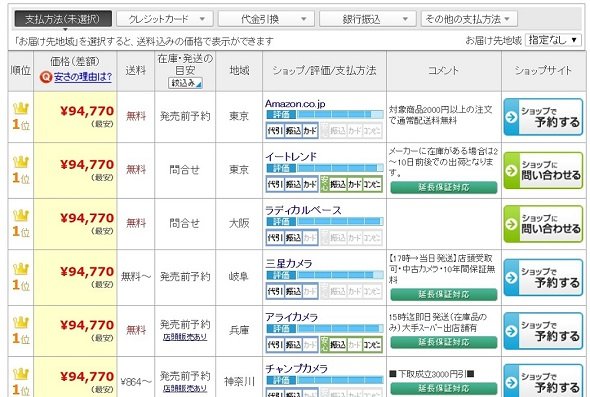Image resolution: width=590 pixels, height=397 pixels.
Task: Click the 評価 rating bar for 三星カメラ
Action: click(324, 275)
